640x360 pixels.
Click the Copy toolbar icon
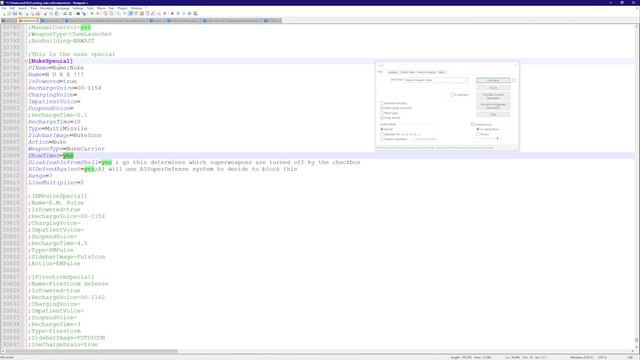51,13
